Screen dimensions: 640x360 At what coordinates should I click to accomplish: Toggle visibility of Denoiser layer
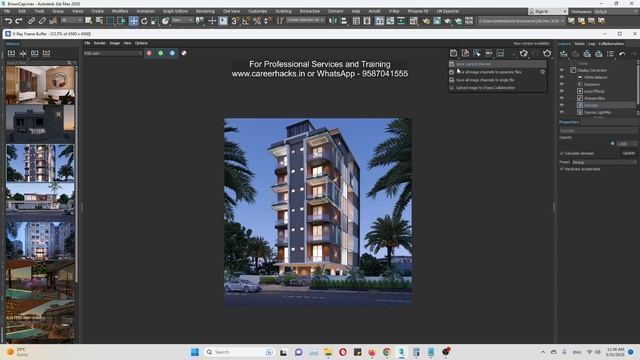pos(562,105)
